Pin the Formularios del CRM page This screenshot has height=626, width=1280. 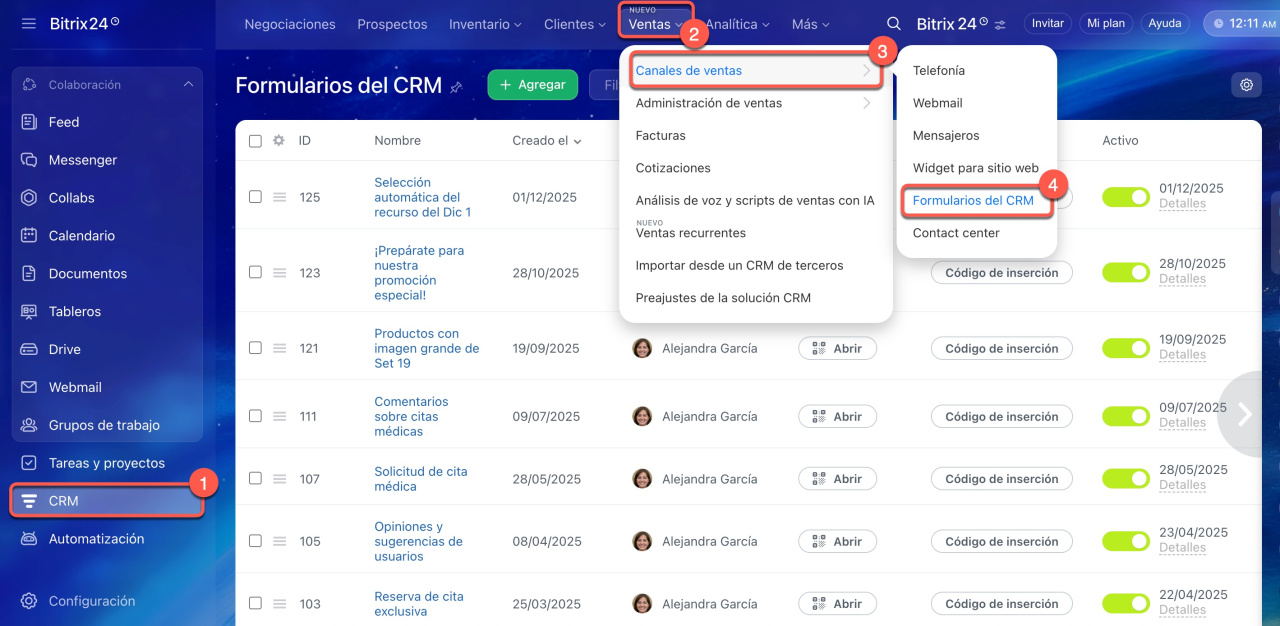tap(456, 87)
